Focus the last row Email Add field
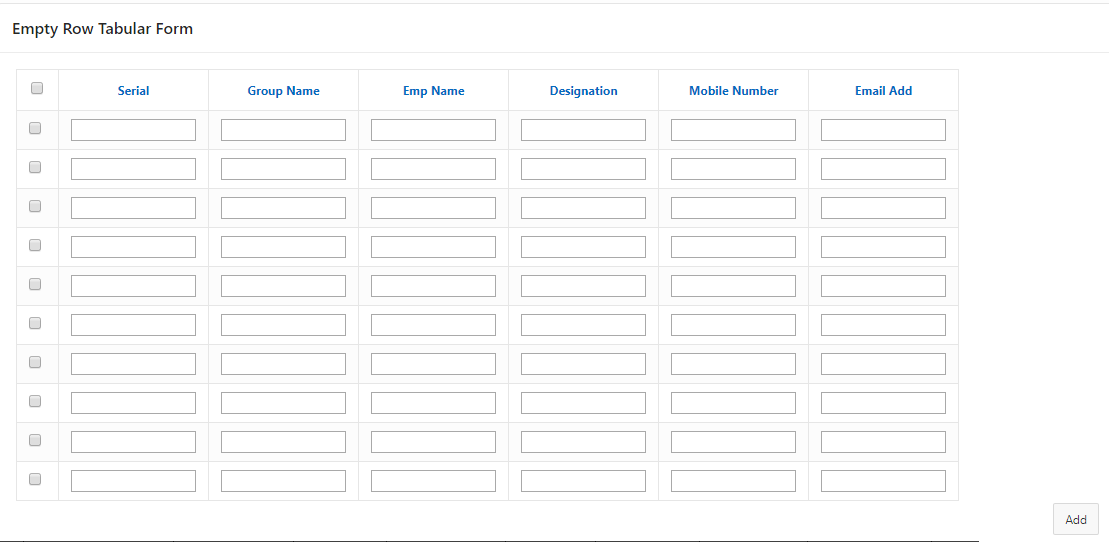This screenshot has width=1109, height=542. point(883,481)
